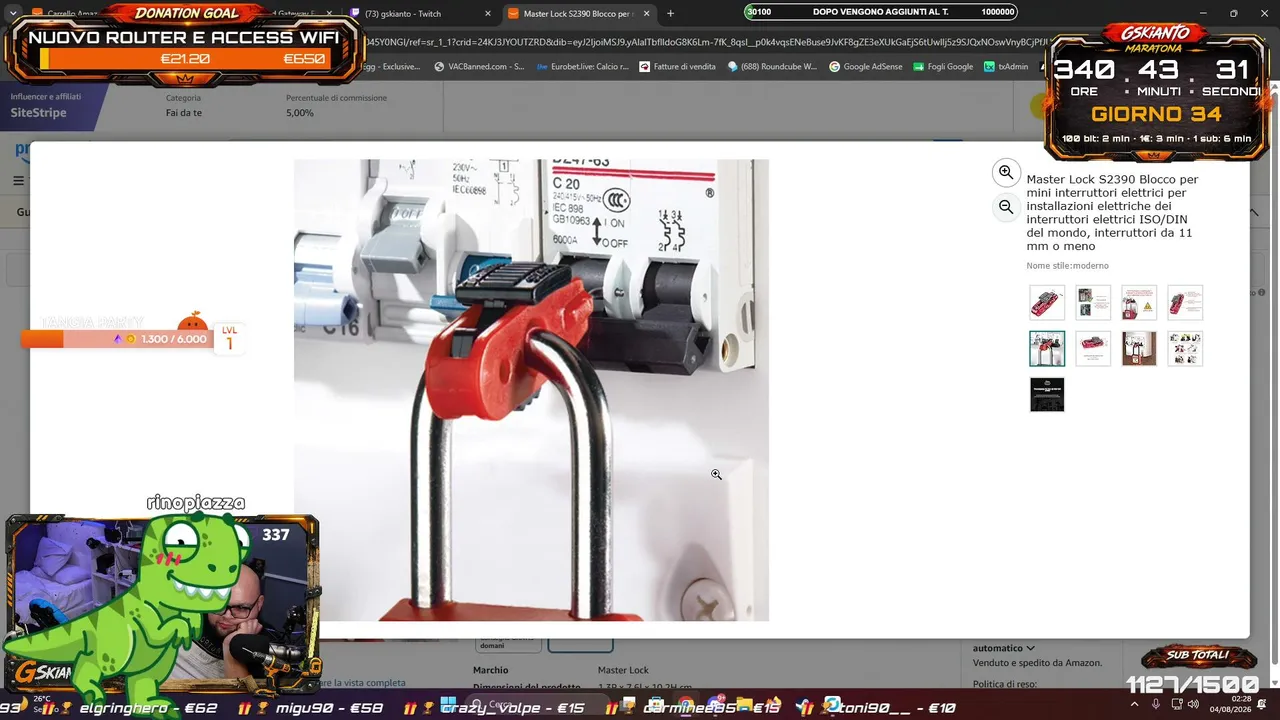1280x720 pixels.
Task: Select the first product thumbnail in the gallery
Action: tap(1047, 302)
